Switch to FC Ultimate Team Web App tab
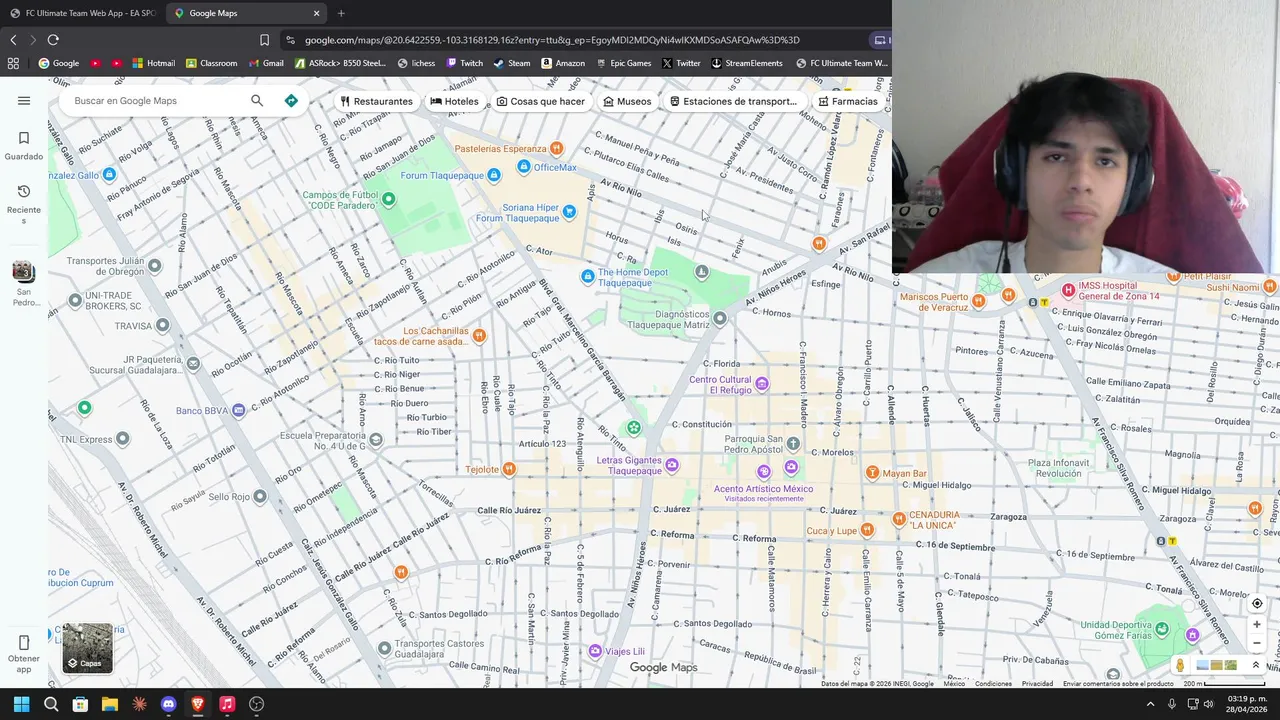The image size is (1280, 720). [x=82, y=13]
